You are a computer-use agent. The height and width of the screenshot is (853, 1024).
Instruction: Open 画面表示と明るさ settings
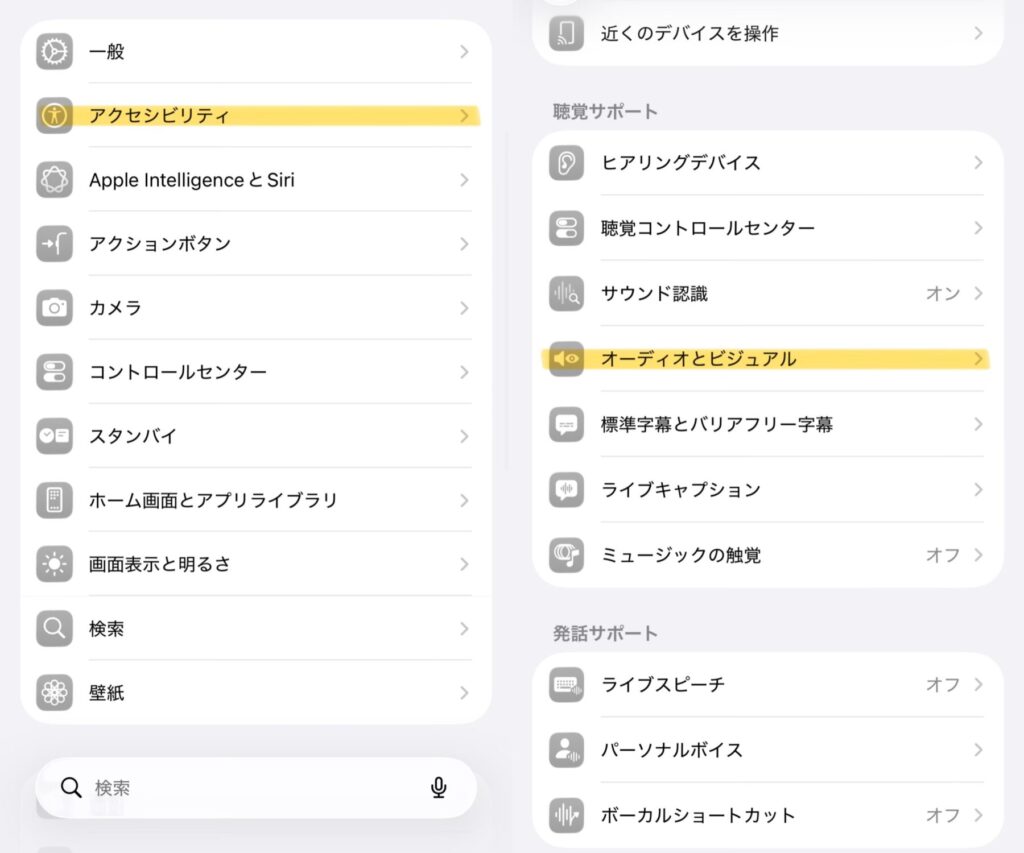(160, 564)
